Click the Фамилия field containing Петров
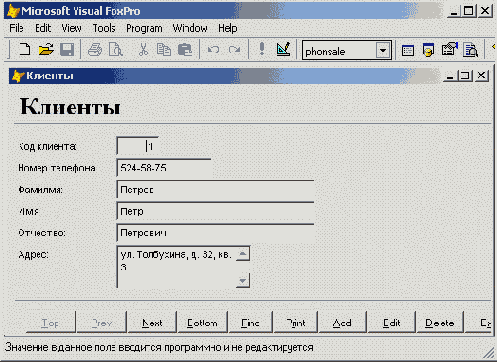The width and height of the screenshot is (497, 362). (215, 190)
